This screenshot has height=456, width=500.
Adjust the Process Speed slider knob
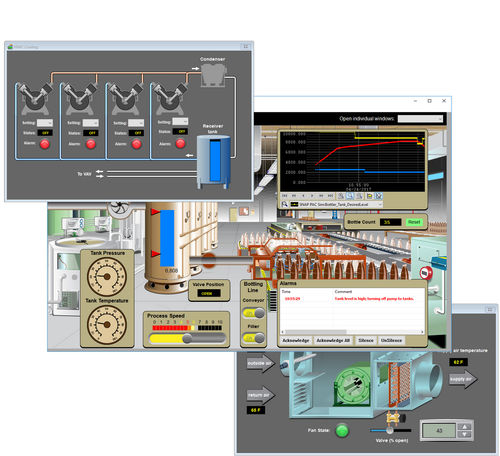pos(187,339)
